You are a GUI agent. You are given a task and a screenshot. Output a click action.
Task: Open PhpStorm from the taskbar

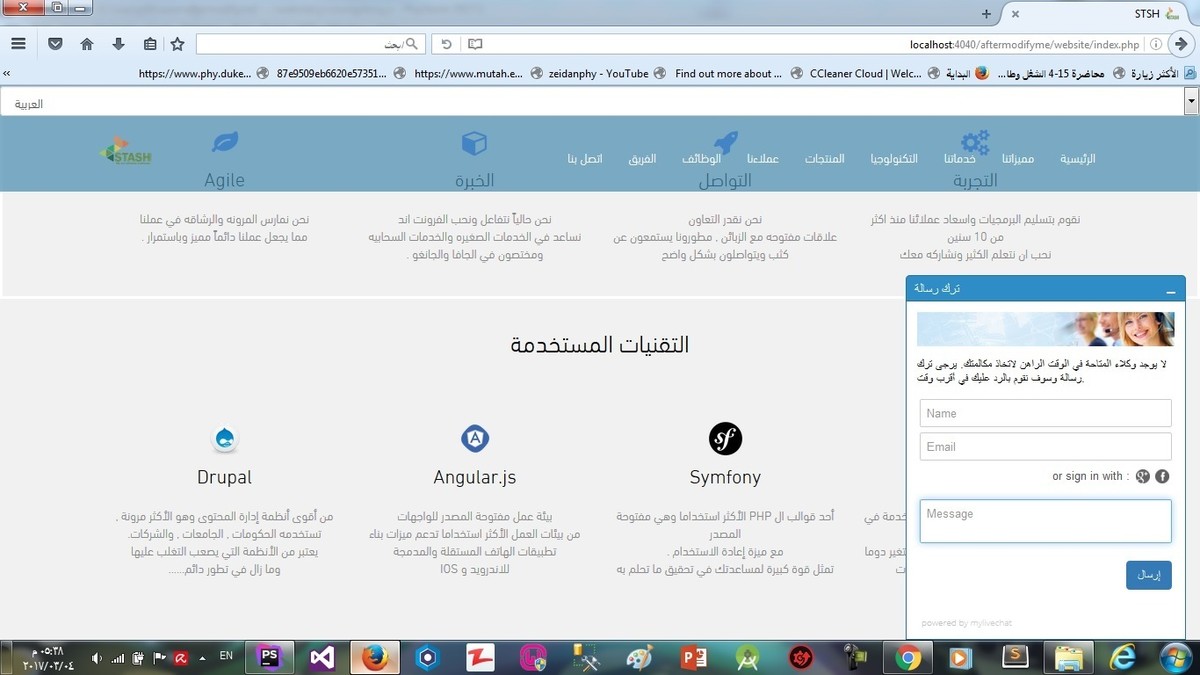269,657
